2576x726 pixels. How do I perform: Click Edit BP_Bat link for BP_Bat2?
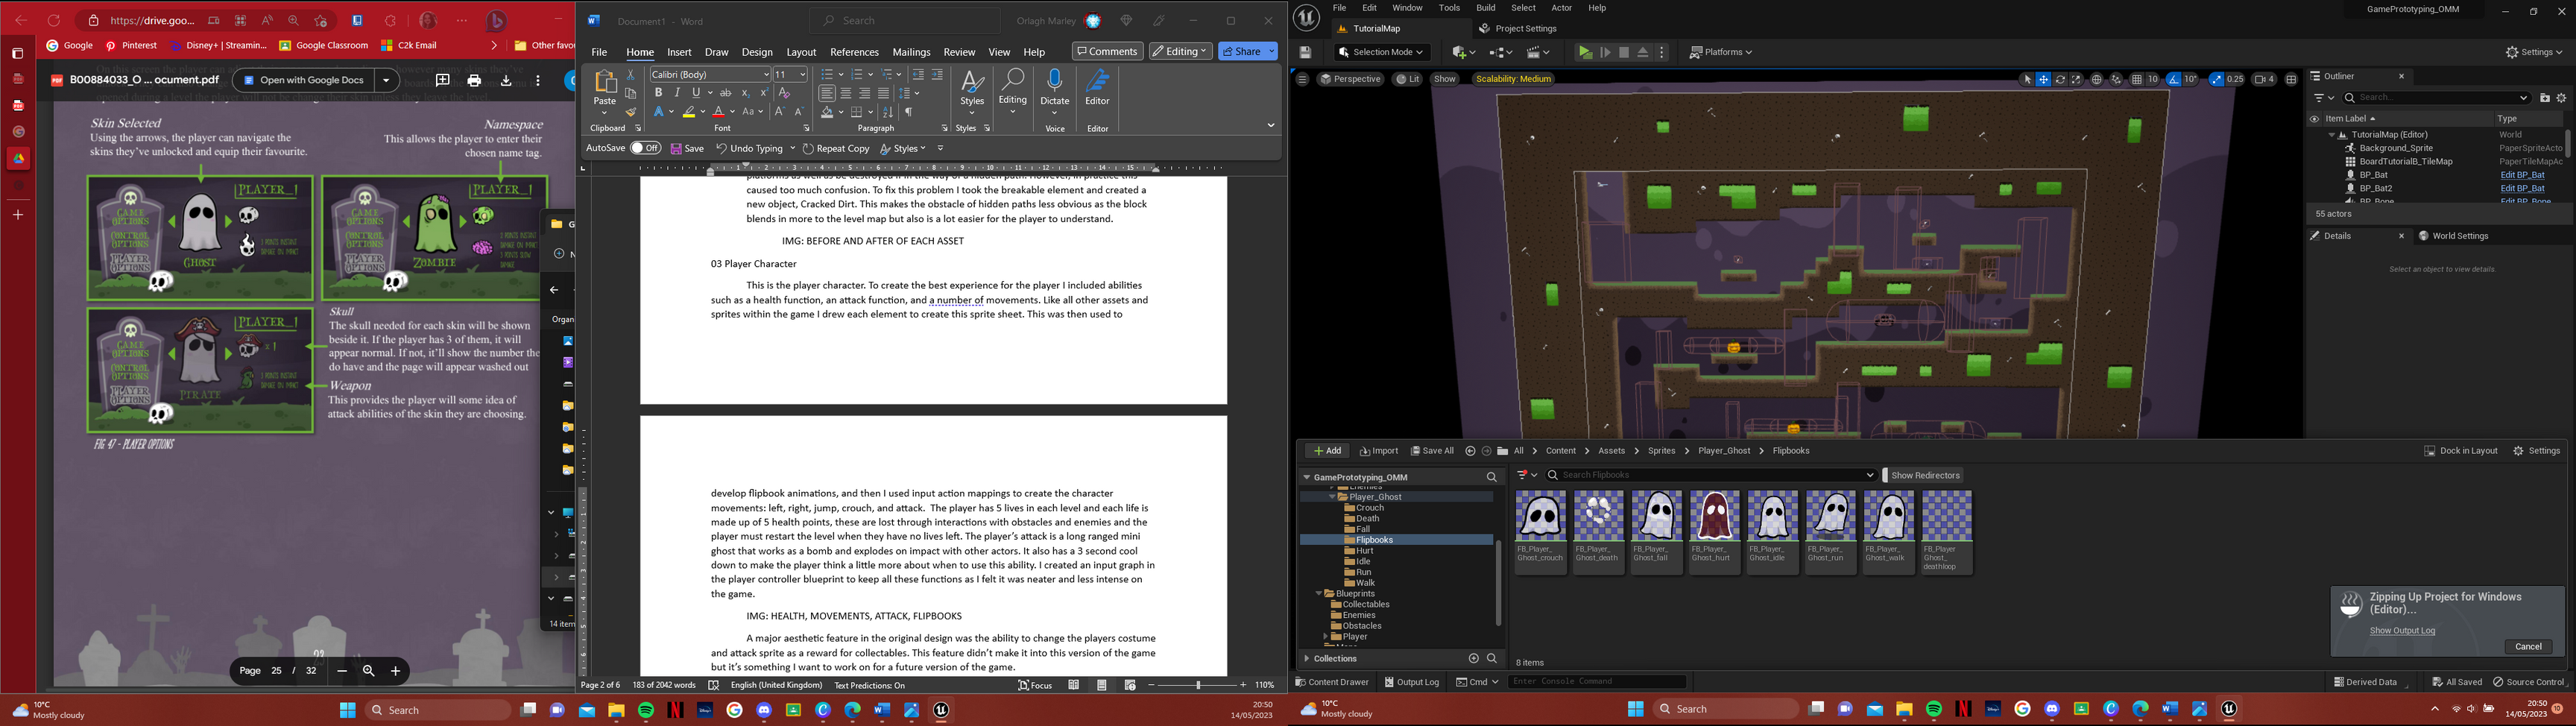[2522, 188]
